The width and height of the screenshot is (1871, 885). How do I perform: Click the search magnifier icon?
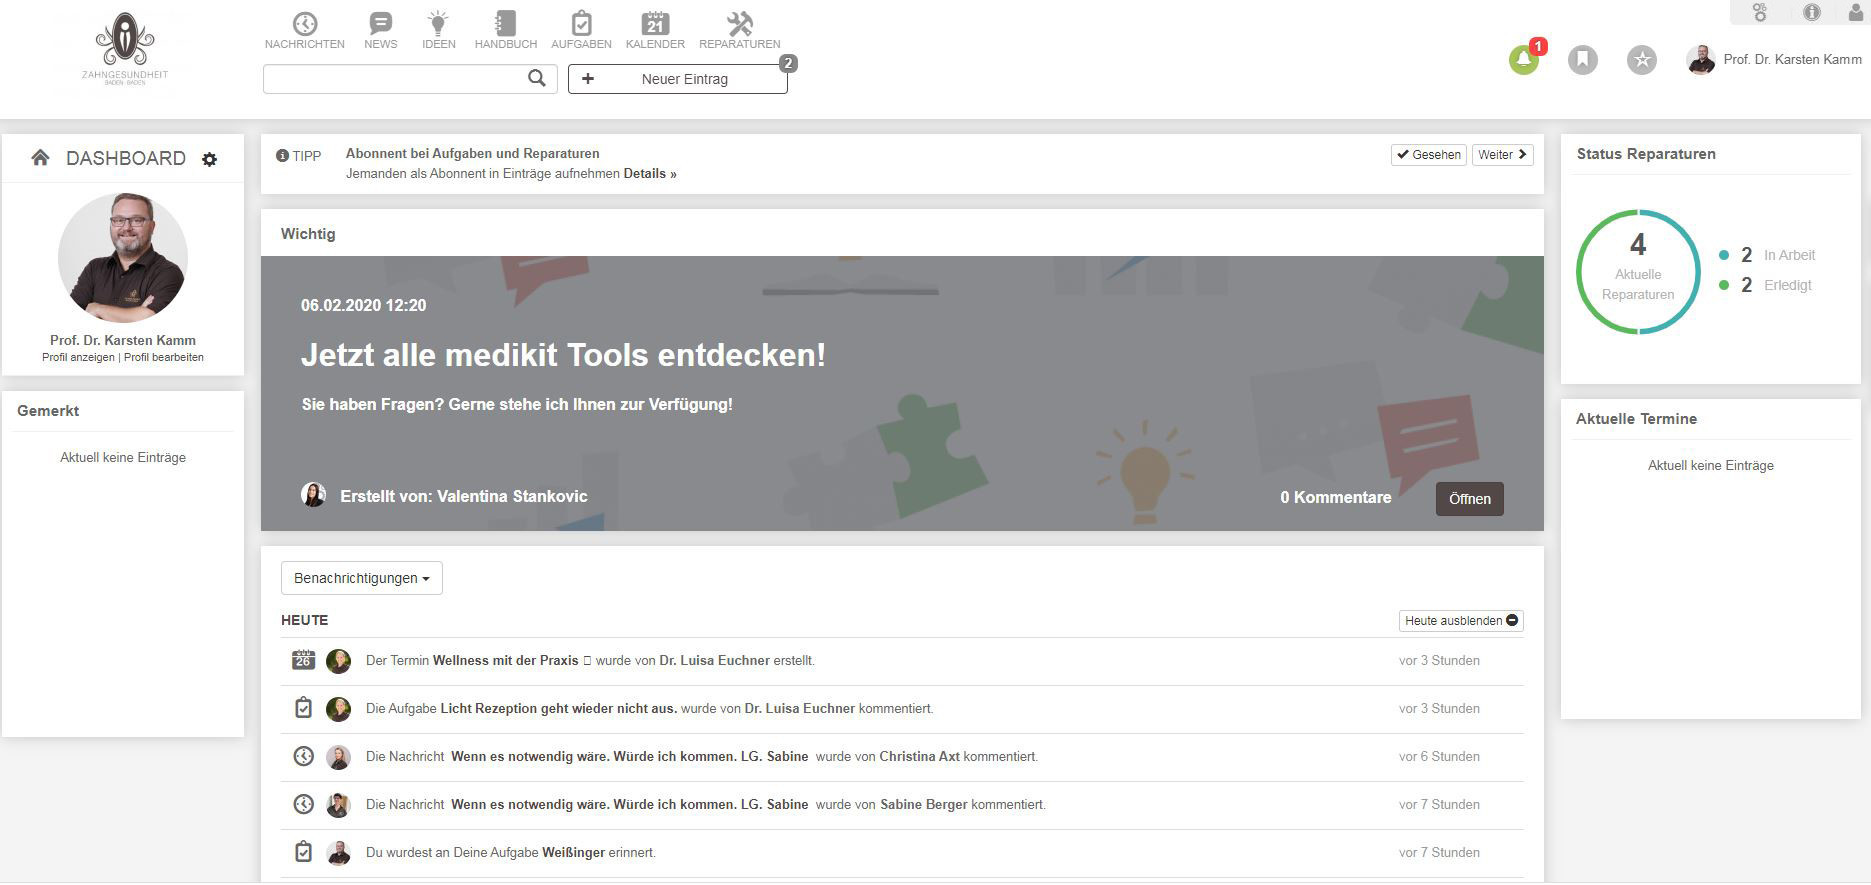coord(537,78)
